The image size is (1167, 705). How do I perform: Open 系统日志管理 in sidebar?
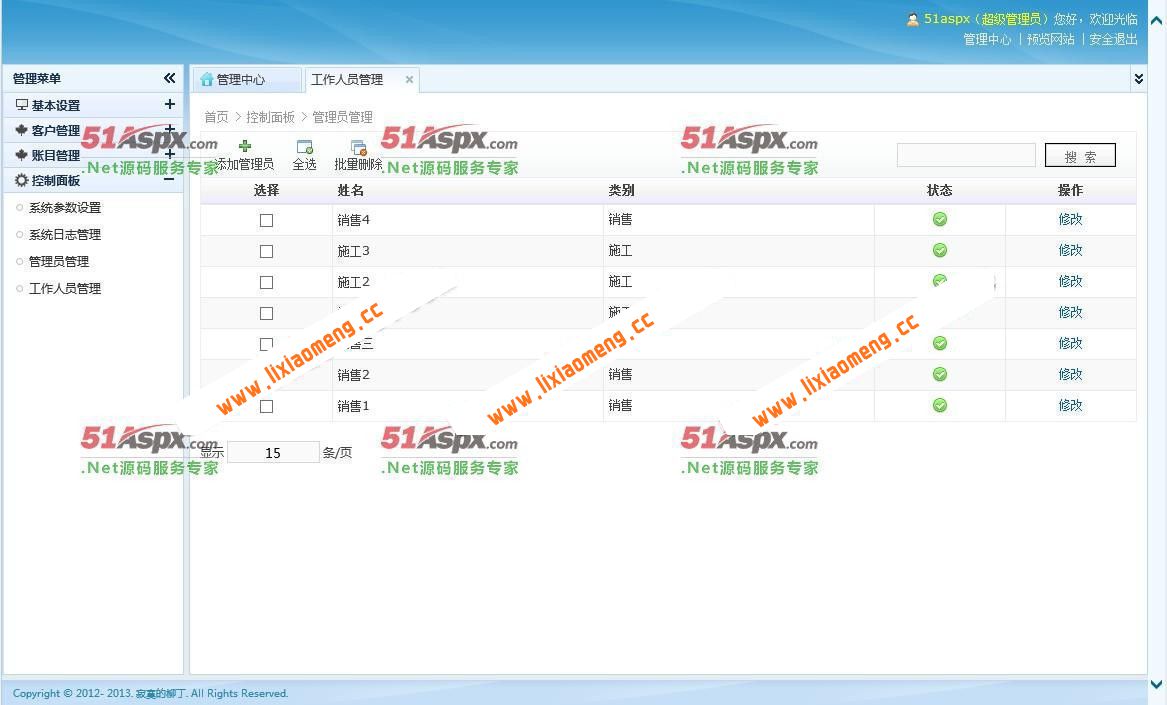(x=65, y=235)
